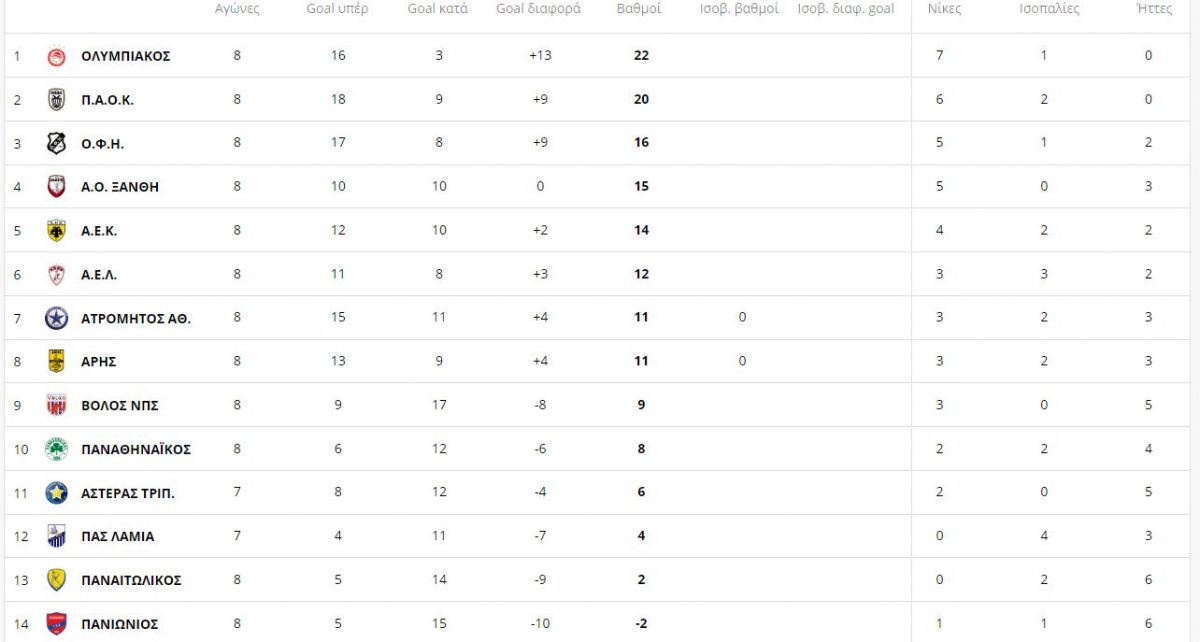Click the Volos NPS team logo
The height and width of the screenshot is (642, 1200).
tap(56, 405)
